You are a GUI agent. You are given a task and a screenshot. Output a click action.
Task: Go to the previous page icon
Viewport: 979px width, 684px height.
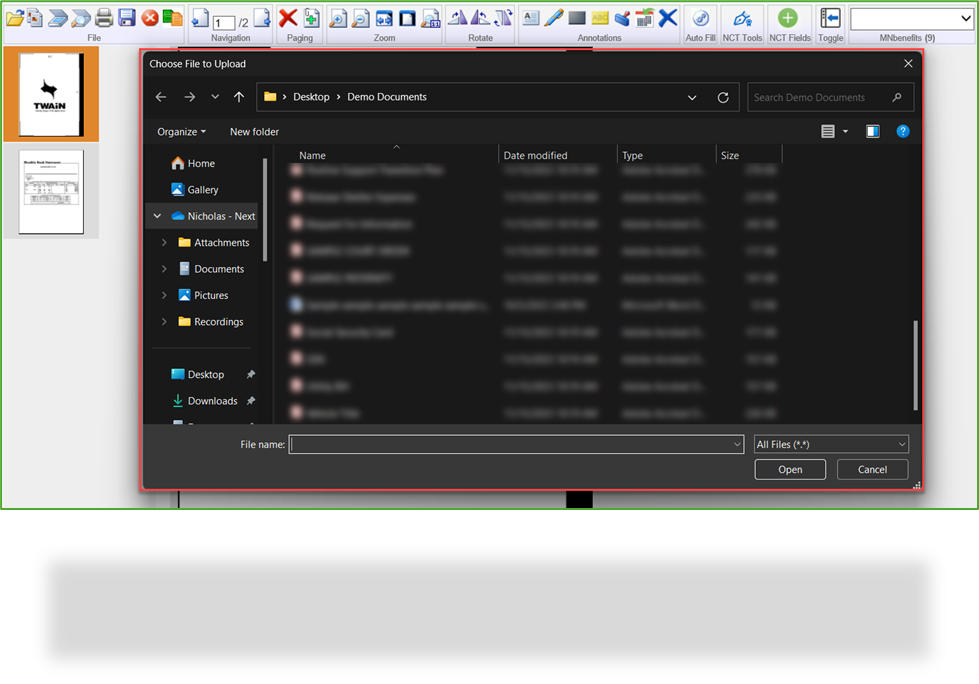[200, 18]
